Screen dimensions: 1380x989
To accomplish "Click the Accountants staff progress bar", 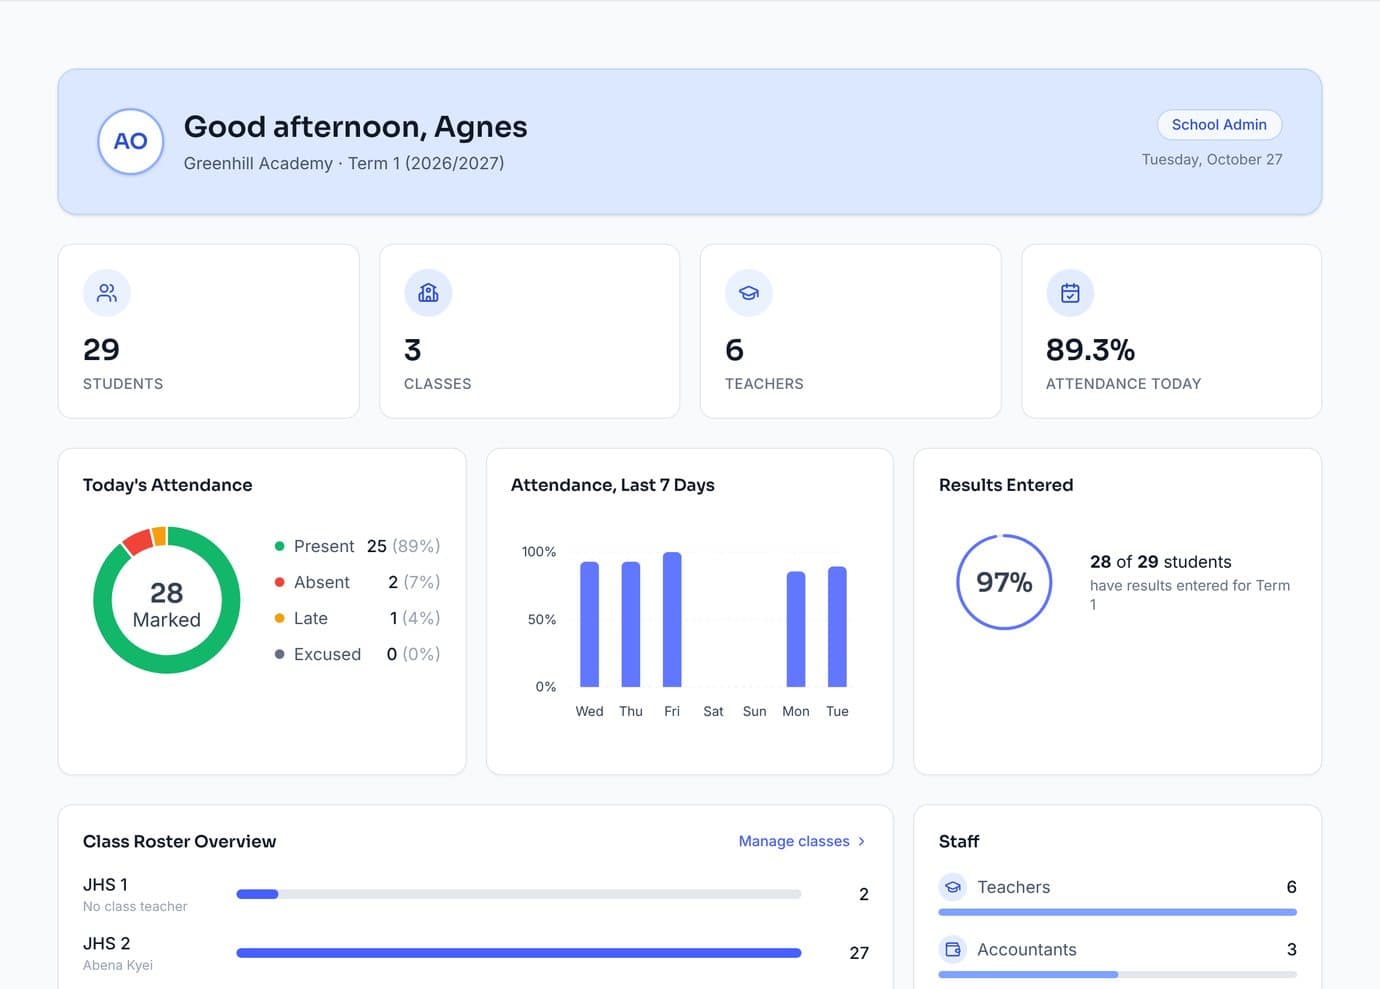I will 1117,974.
